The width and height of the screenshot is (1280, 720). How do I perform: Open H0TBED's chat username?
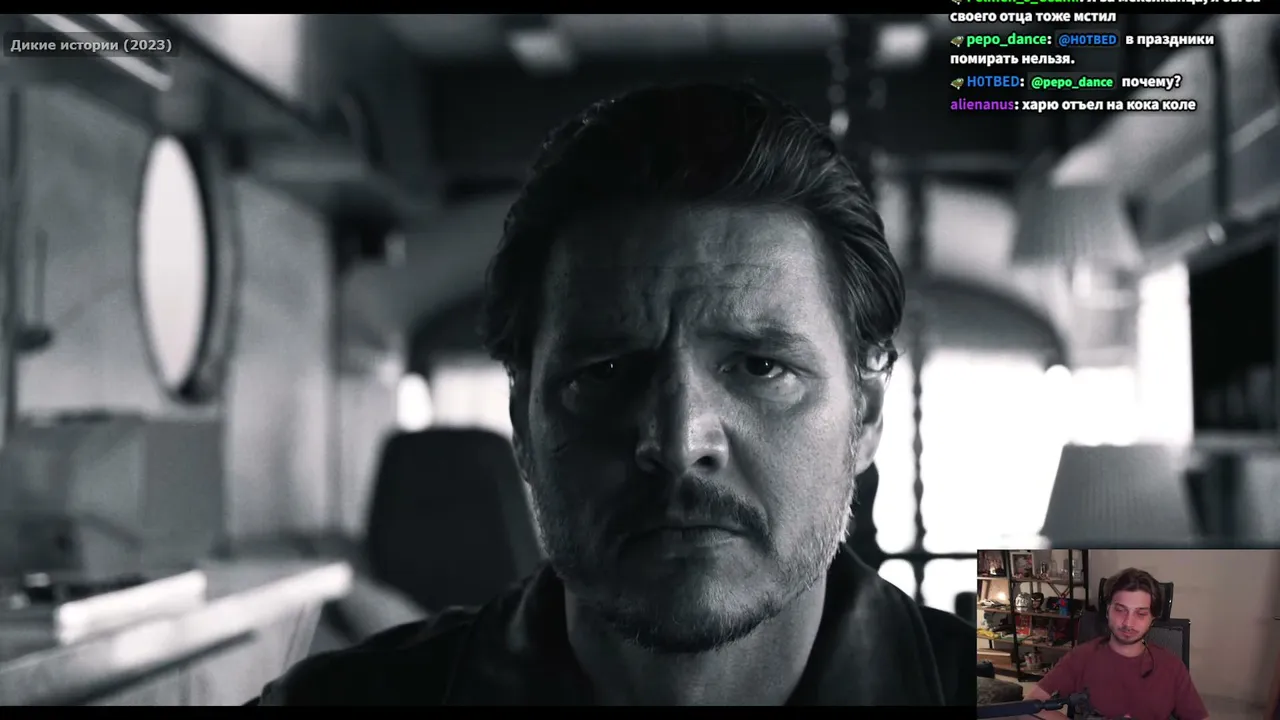point(993,82)
